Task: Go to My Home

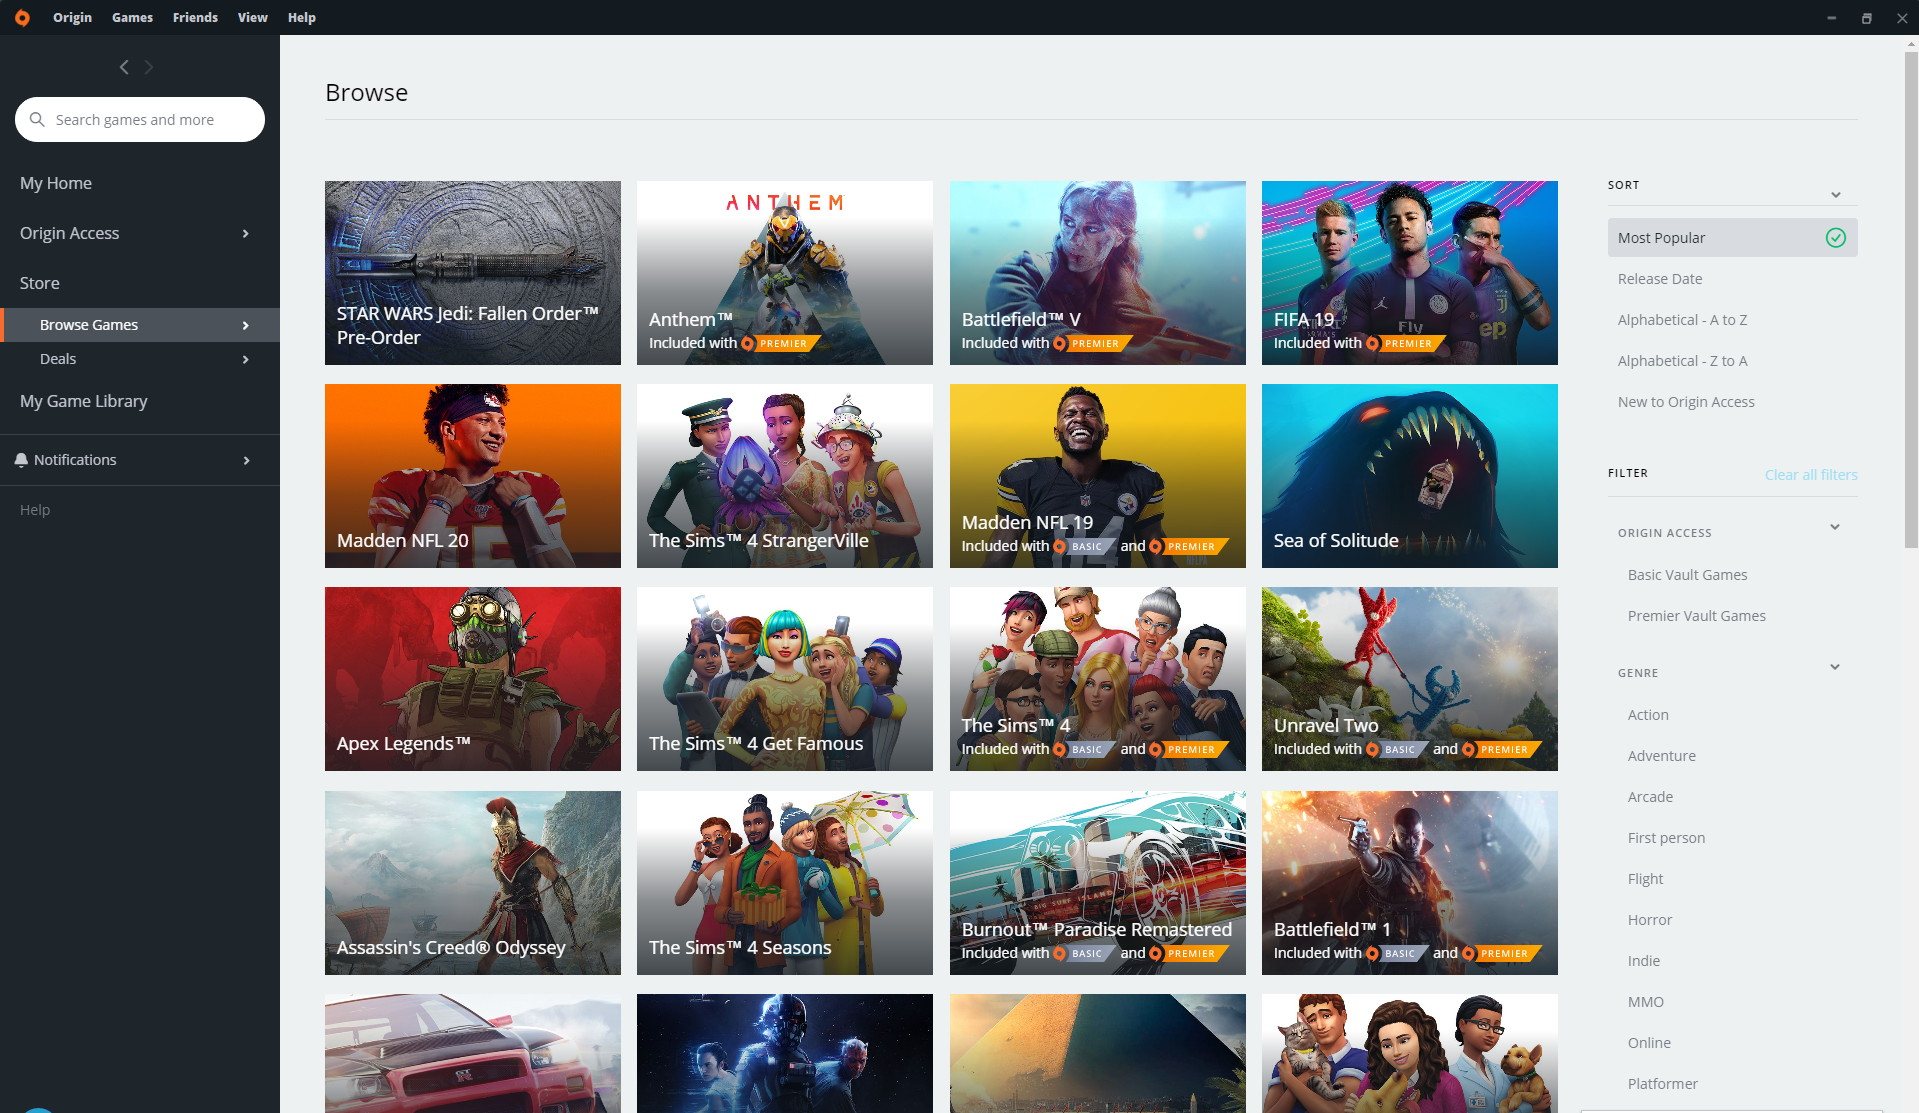Action: pyautogui.click(x=56, y=183)
